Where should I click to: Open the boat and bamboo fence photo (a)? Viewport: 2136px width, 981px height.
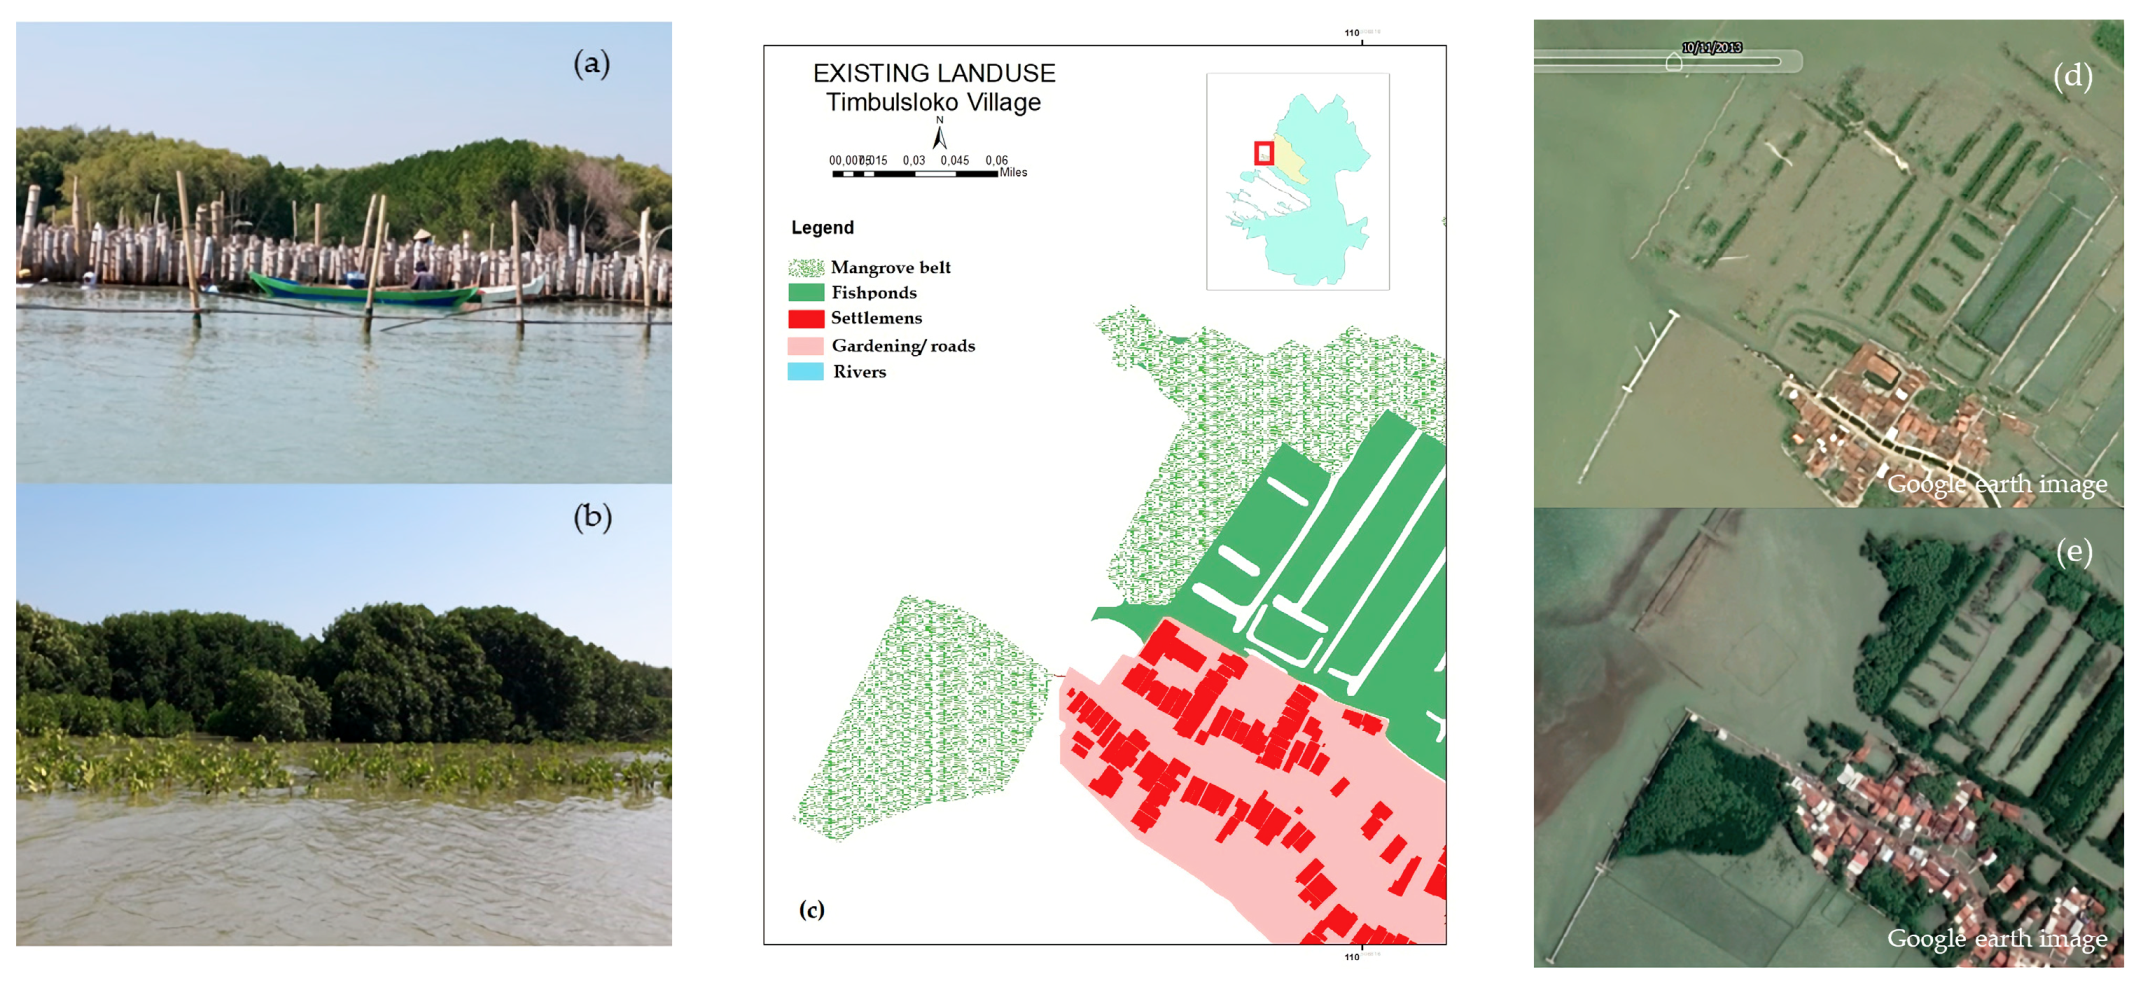pos(344,253)
